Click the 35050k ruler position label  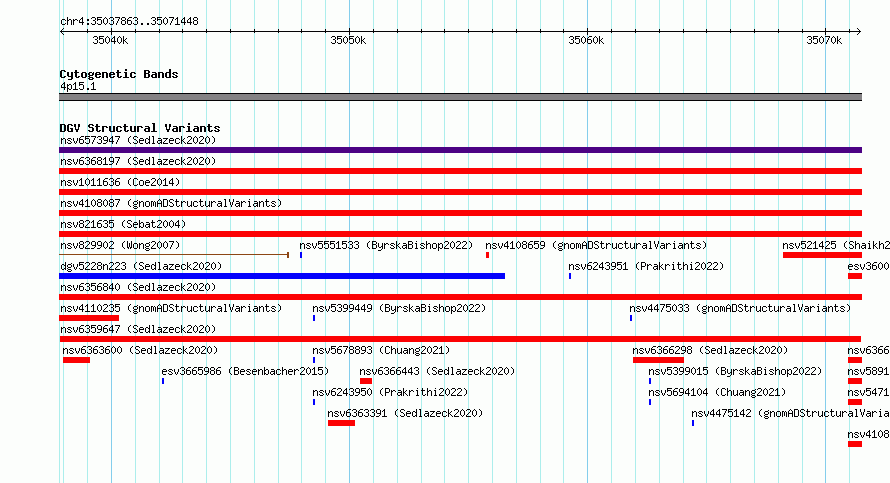coord(348,40)
